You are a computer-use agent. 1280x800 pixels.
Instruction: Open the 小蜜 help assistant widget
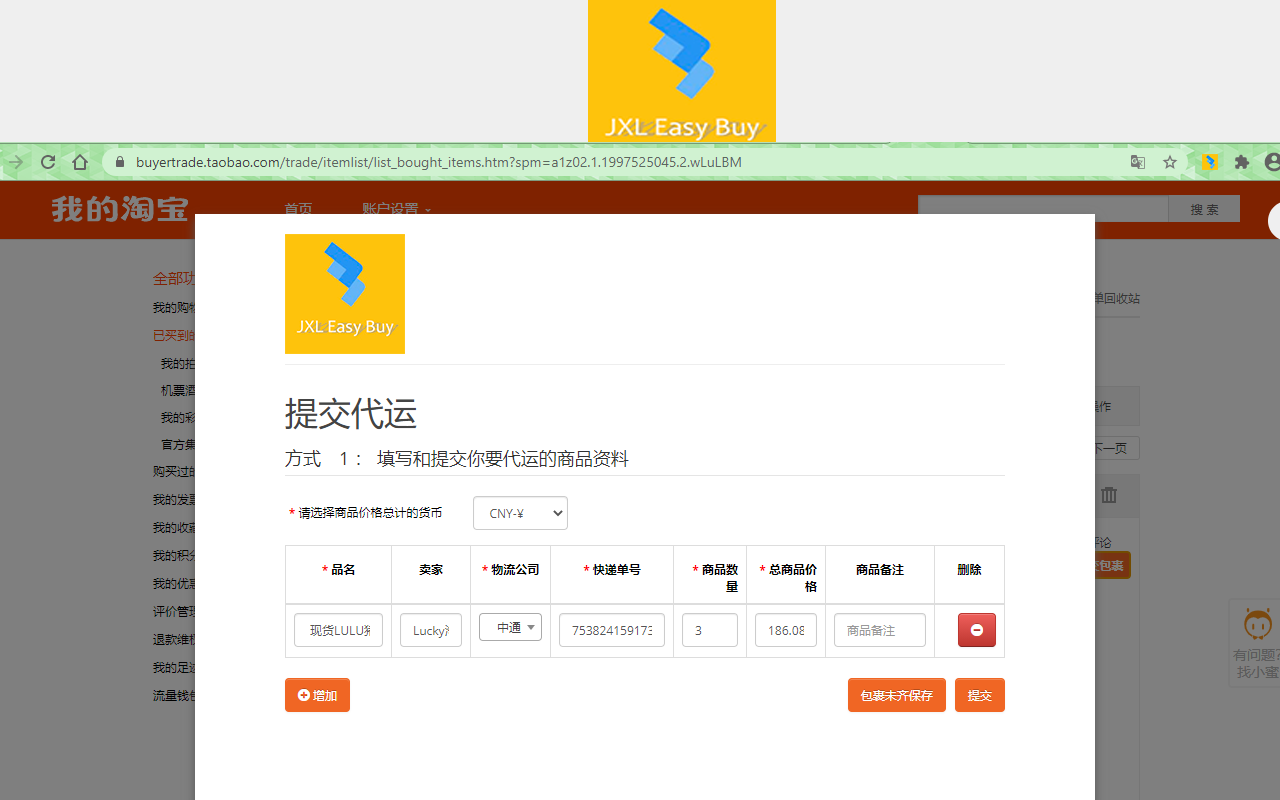pyautogui.click(x=1257, y=643)
